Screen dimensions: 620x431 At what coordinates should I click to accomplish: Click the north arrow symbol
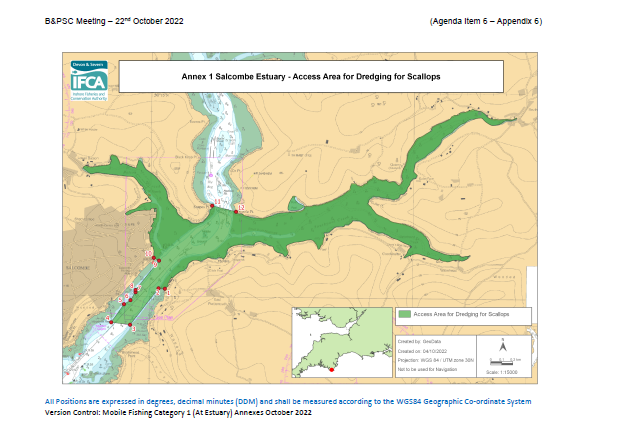pos(503,346)
